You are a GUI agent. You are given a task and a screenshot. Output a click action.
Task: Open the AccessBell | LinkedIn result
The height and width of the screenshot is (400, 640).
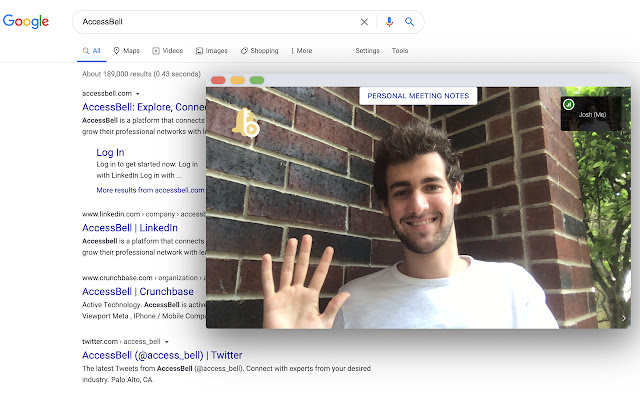pos(130,228)
